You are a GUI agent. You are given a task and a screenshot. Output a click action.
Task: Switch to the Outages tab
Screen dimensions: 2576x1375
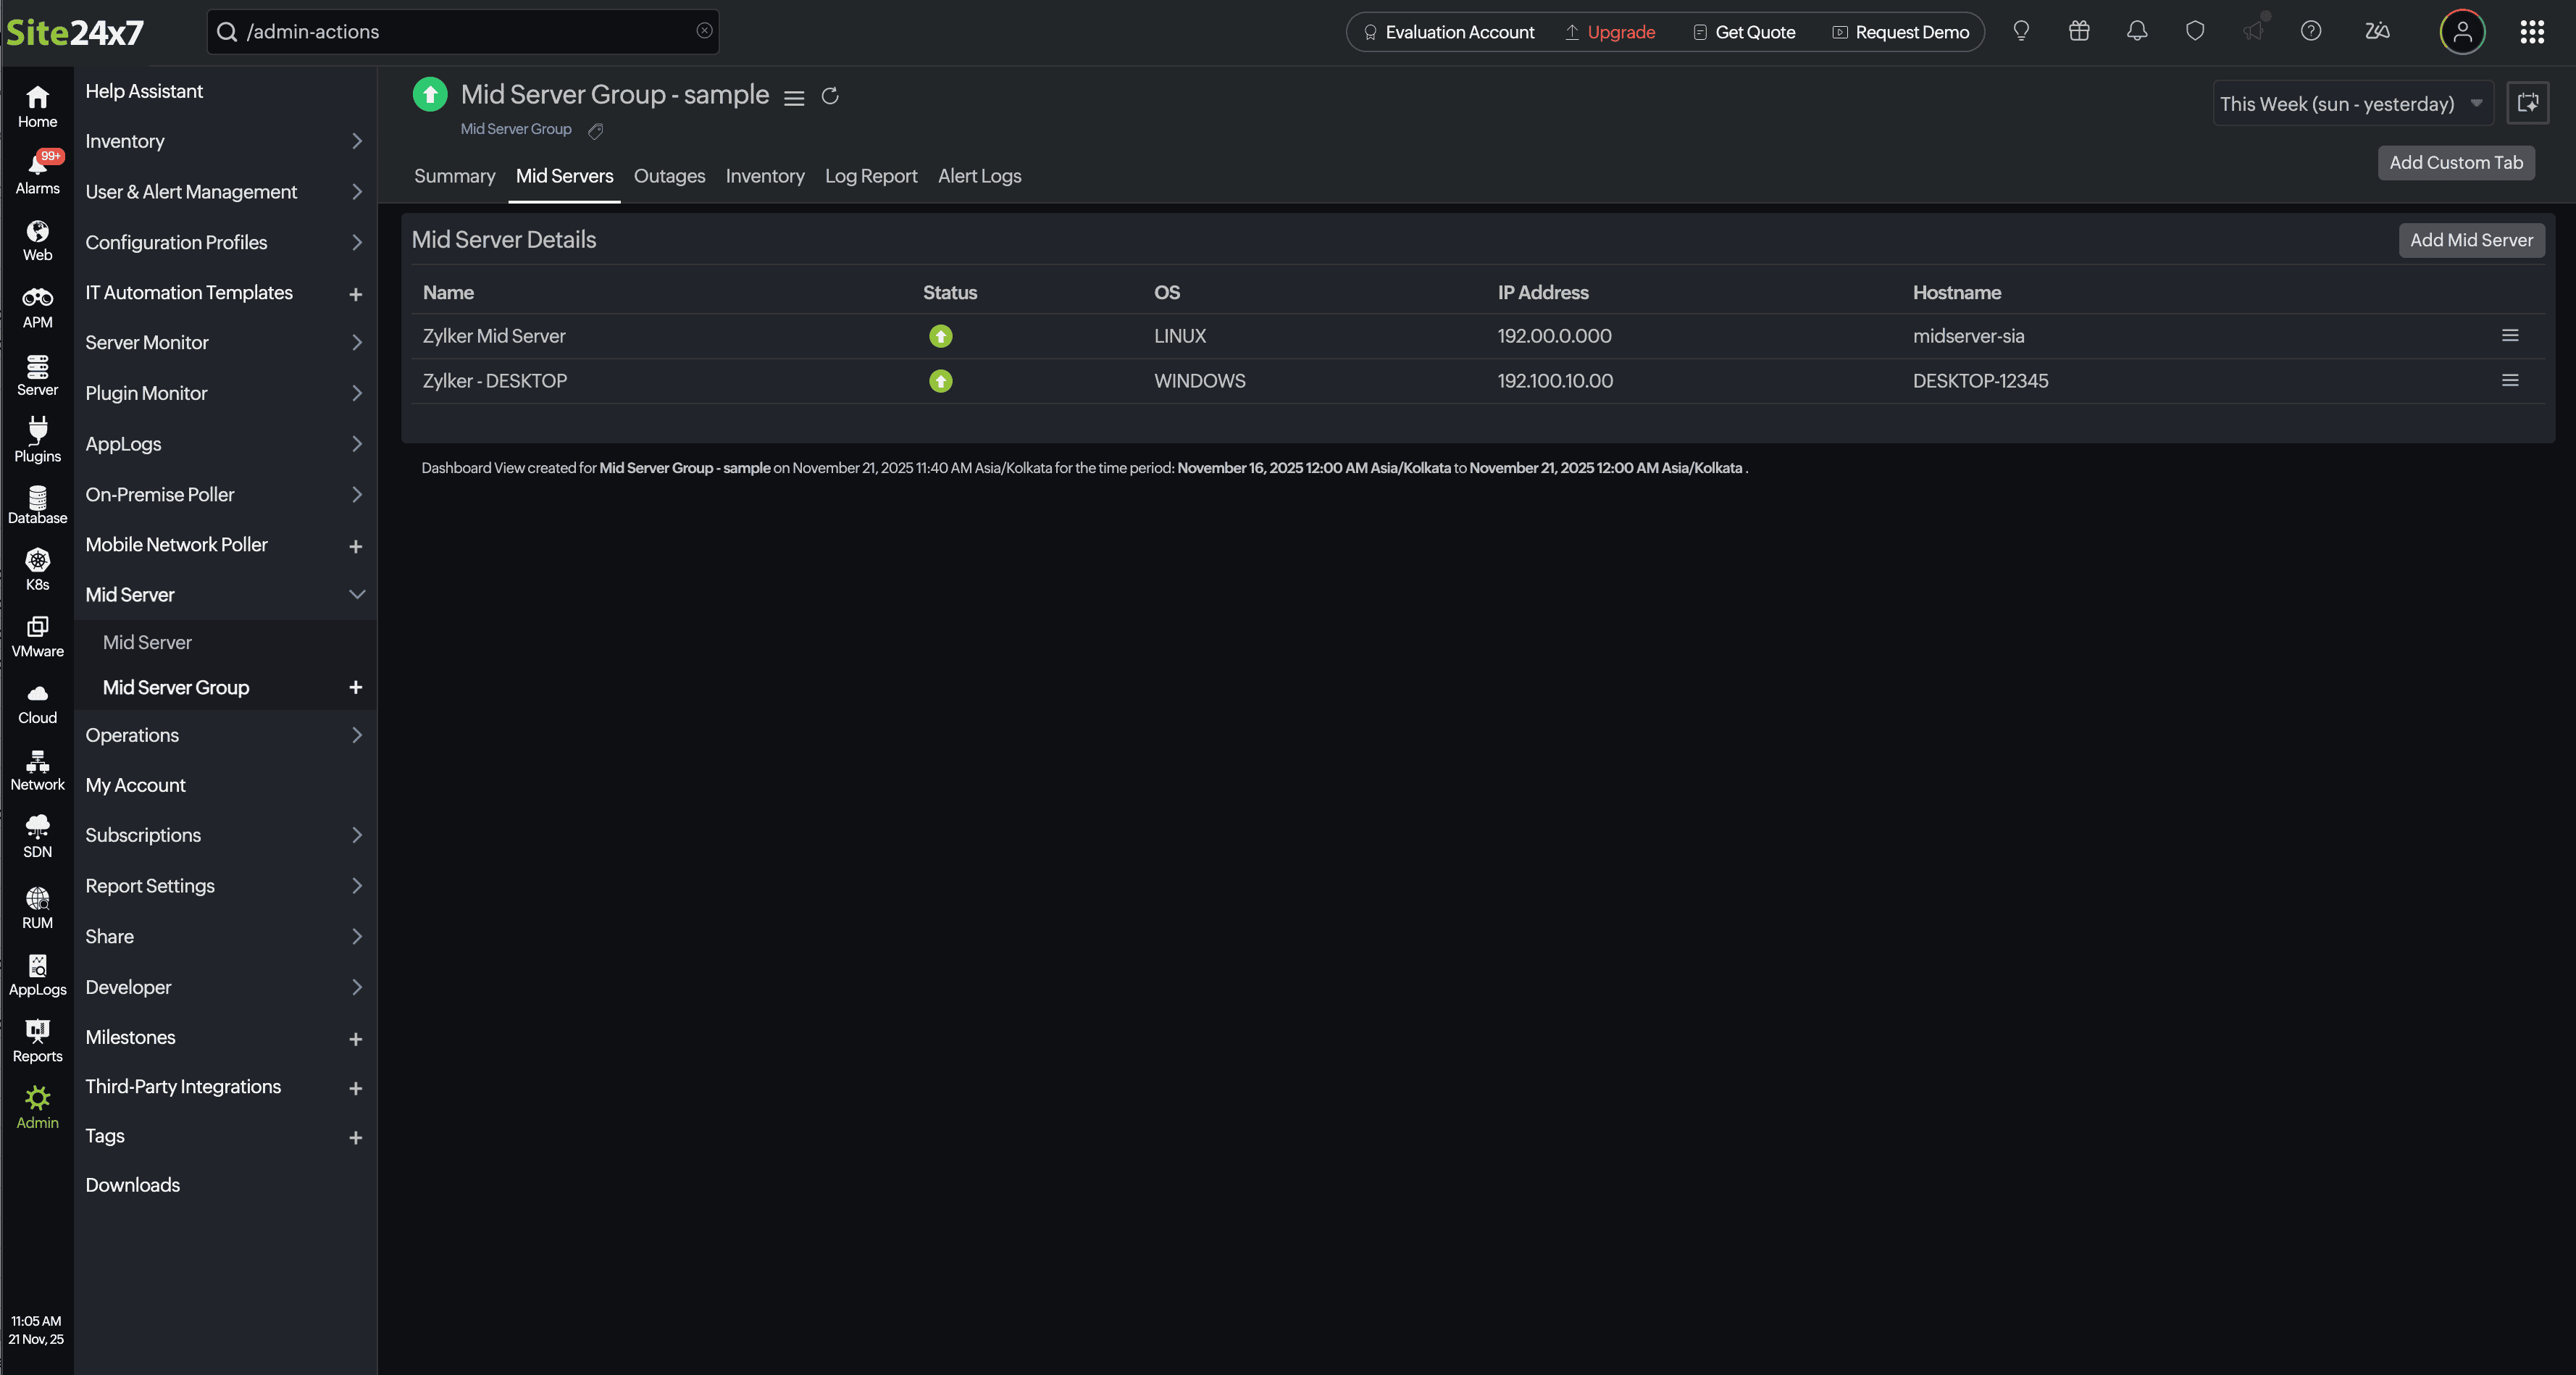pyautogui.click(x=669, y=176)
